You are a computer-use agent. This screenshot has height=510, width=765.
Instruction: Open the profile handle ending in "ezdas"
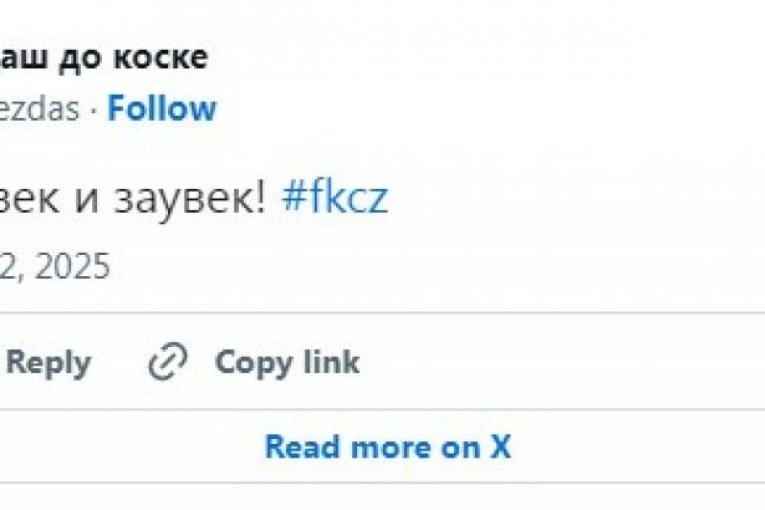[x=38, y=109]
